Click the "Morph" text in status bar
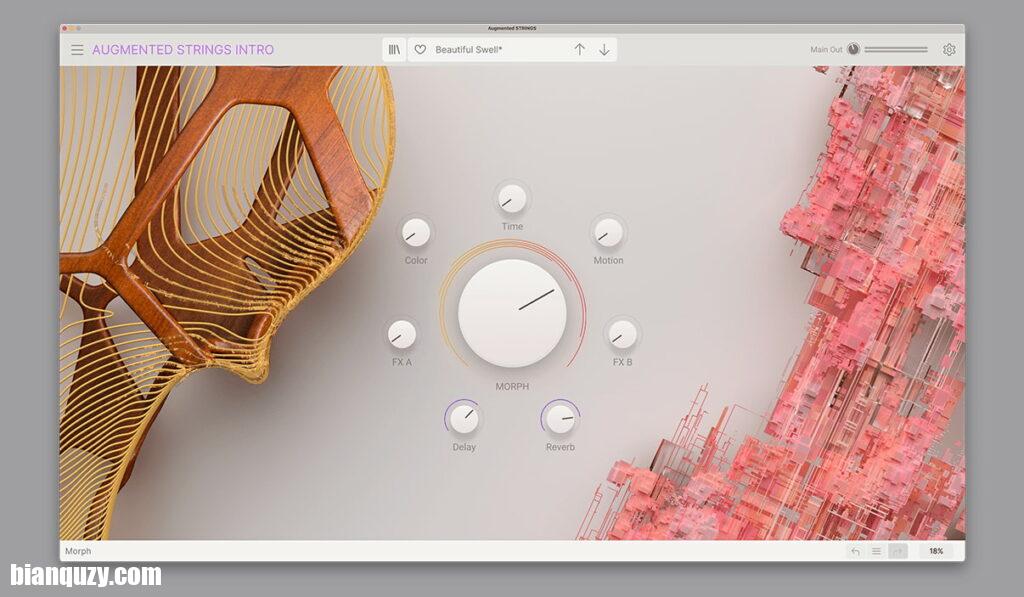The height and width of the screenshot is (597, 1024). (x=78, y=551)
